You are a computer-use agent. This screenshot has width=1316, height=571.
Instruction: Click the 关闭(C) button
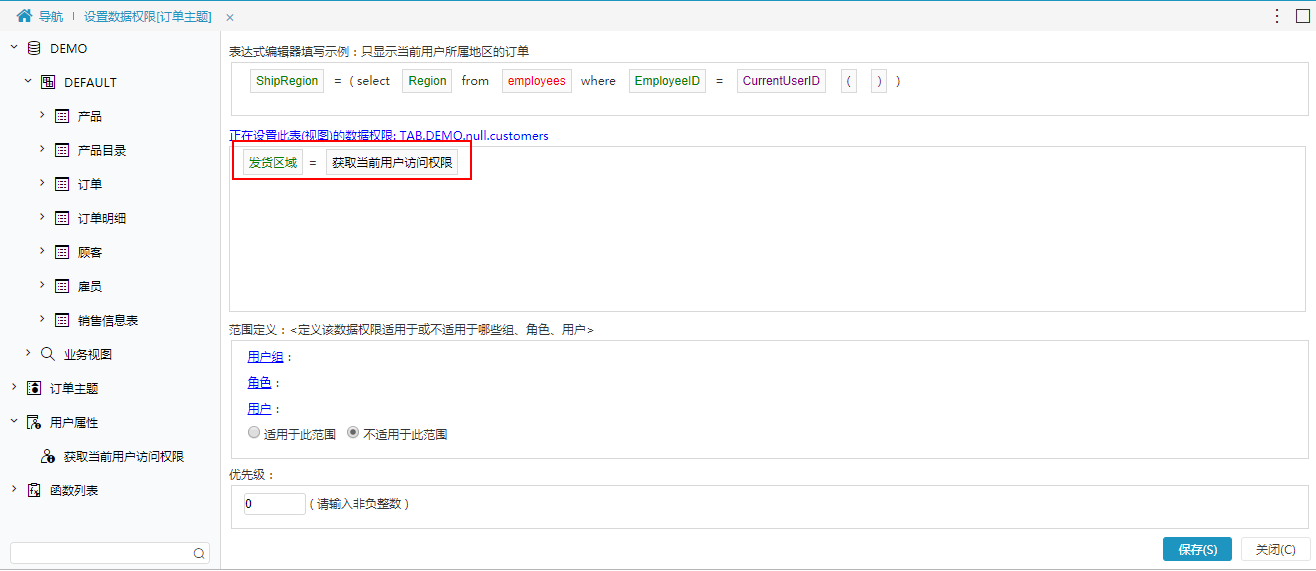[1275, 549]
